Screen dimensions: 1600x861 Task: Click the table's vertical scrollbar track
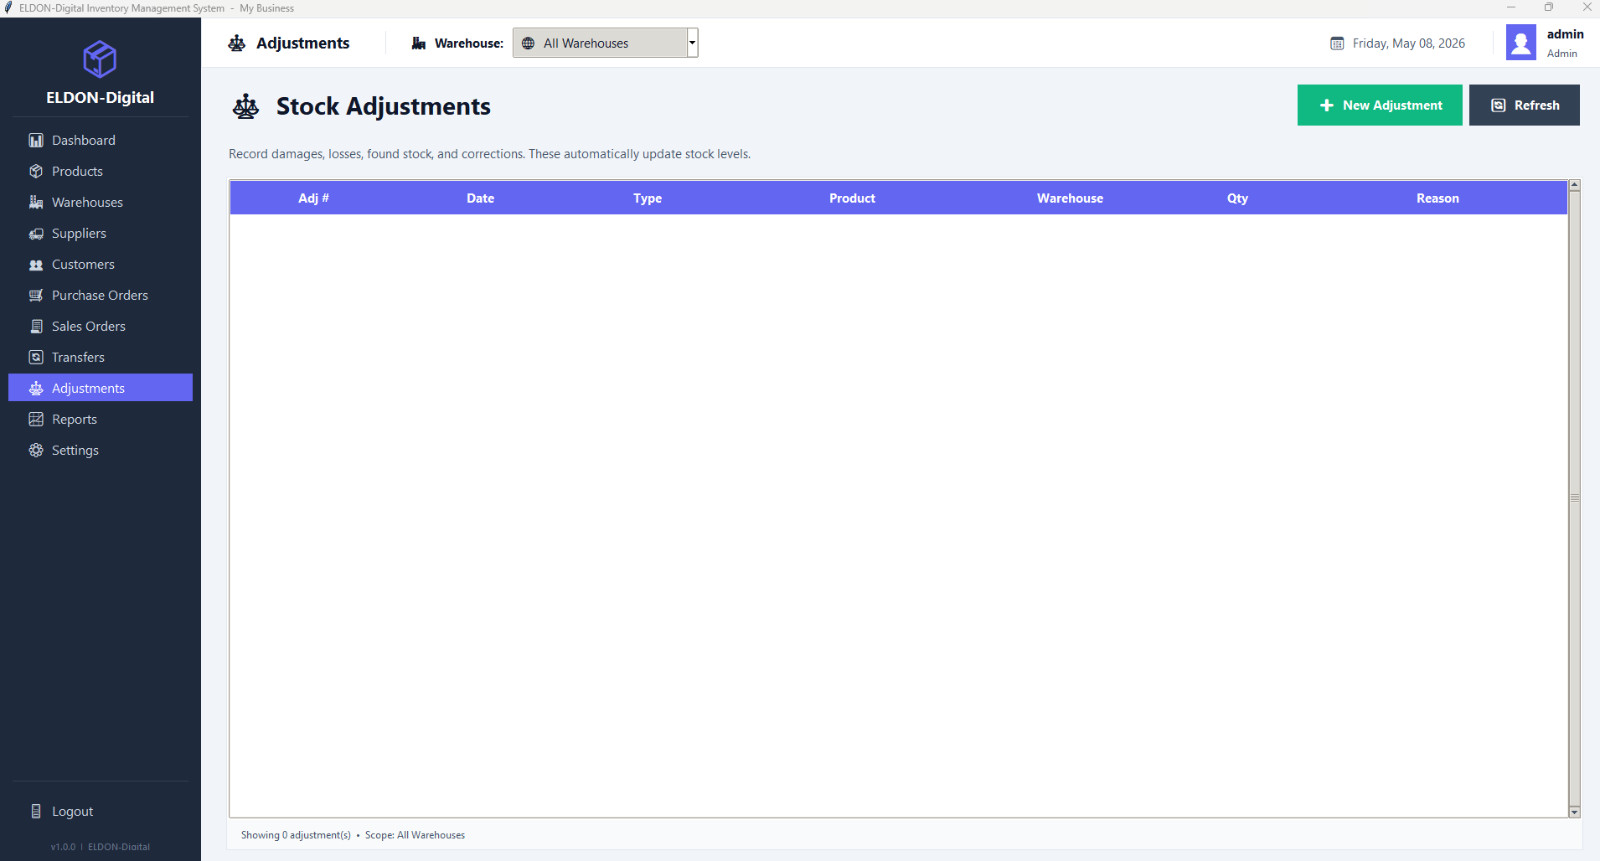1575,498
